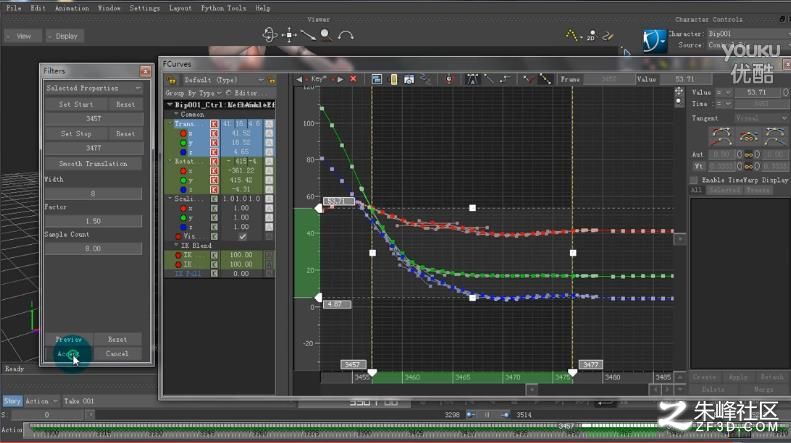Collapse the IK Blend group
Screen dimensions: 791x443
click(x=176, y=245)
